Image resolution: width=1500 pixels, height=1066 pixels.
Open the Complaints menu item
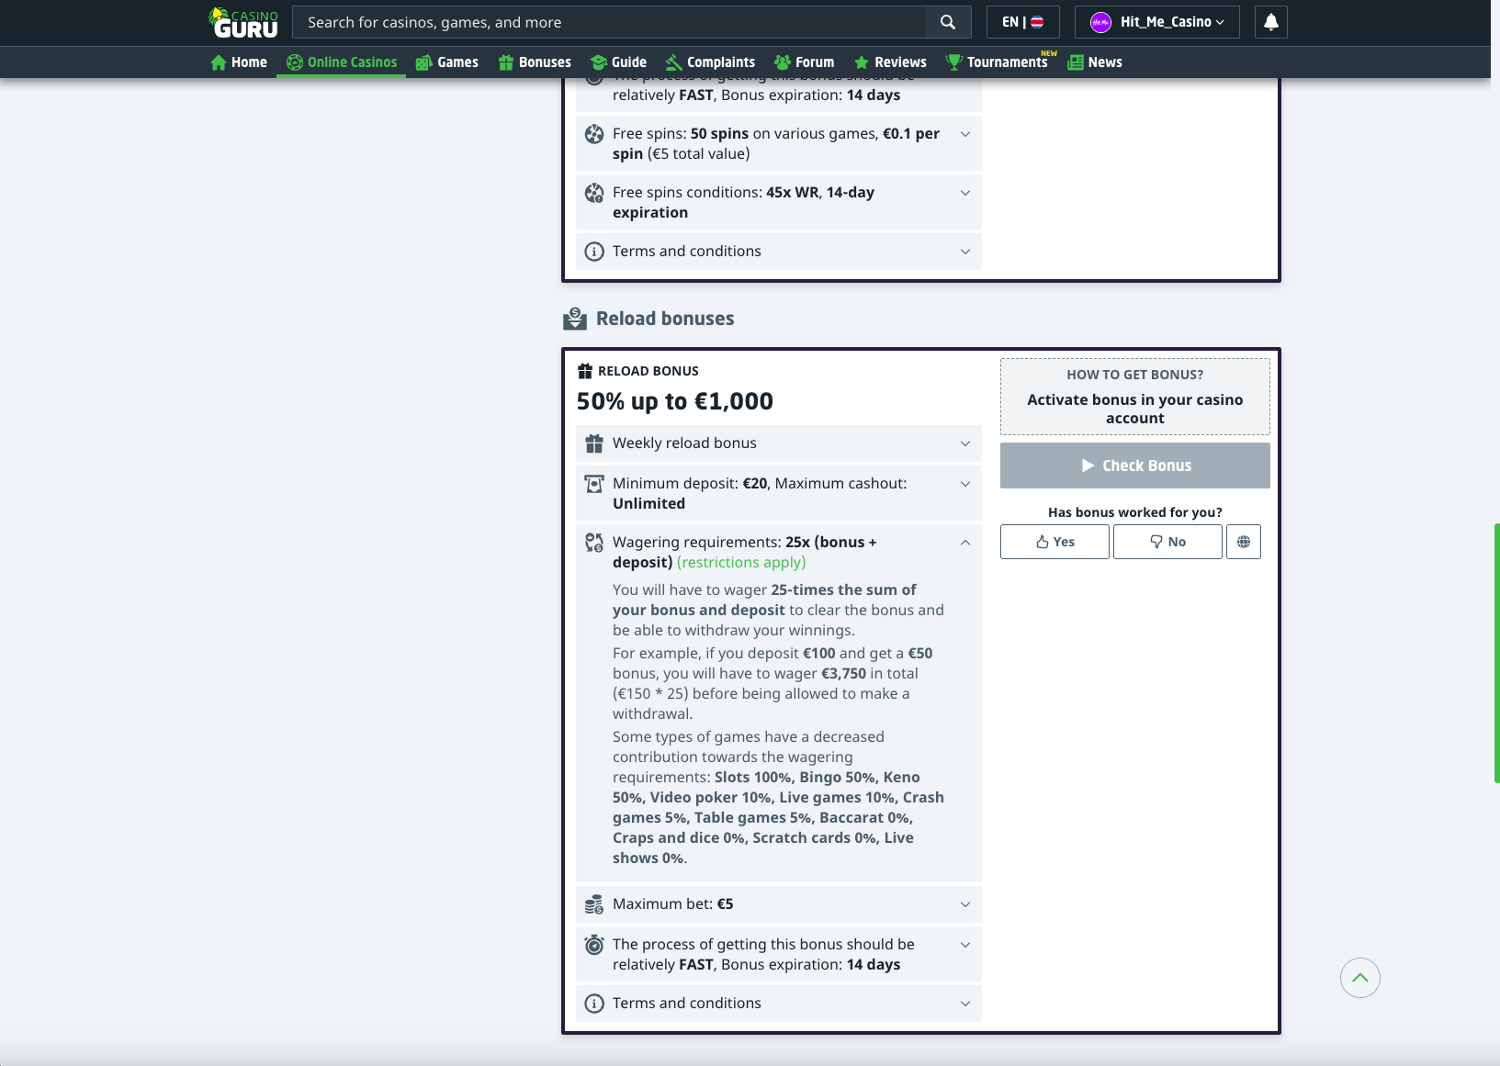710,62
